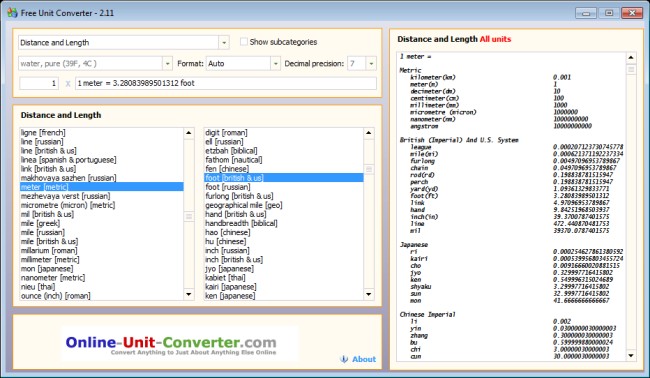
Task: Select ken [japanese] target unit
Action: point(284,296)
